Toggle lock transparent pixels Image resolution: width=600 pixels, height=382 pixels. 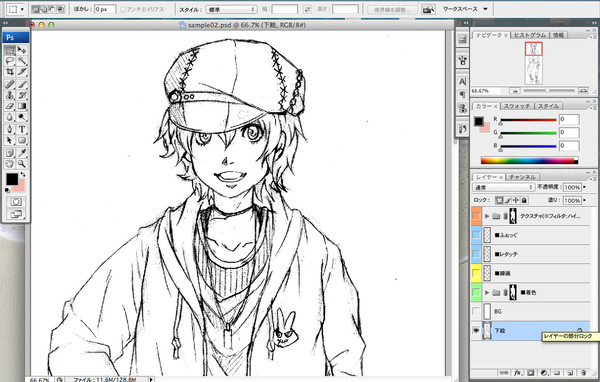tap(499, 200)
